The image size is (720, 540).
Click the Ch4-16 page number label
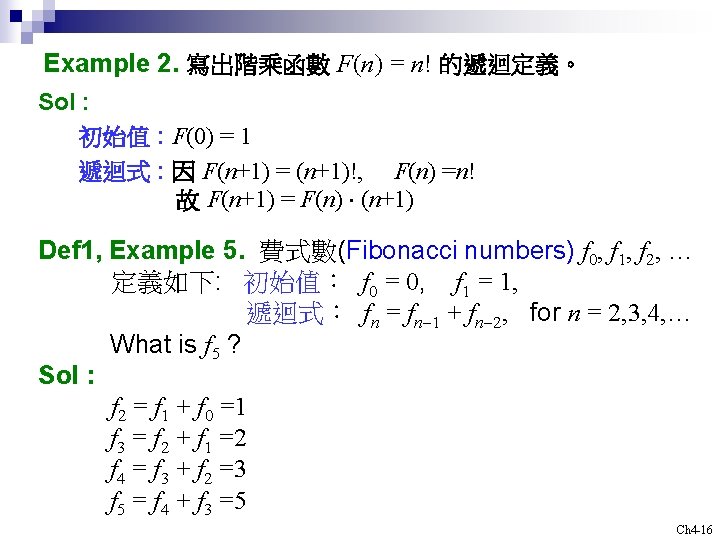(693, 530)
